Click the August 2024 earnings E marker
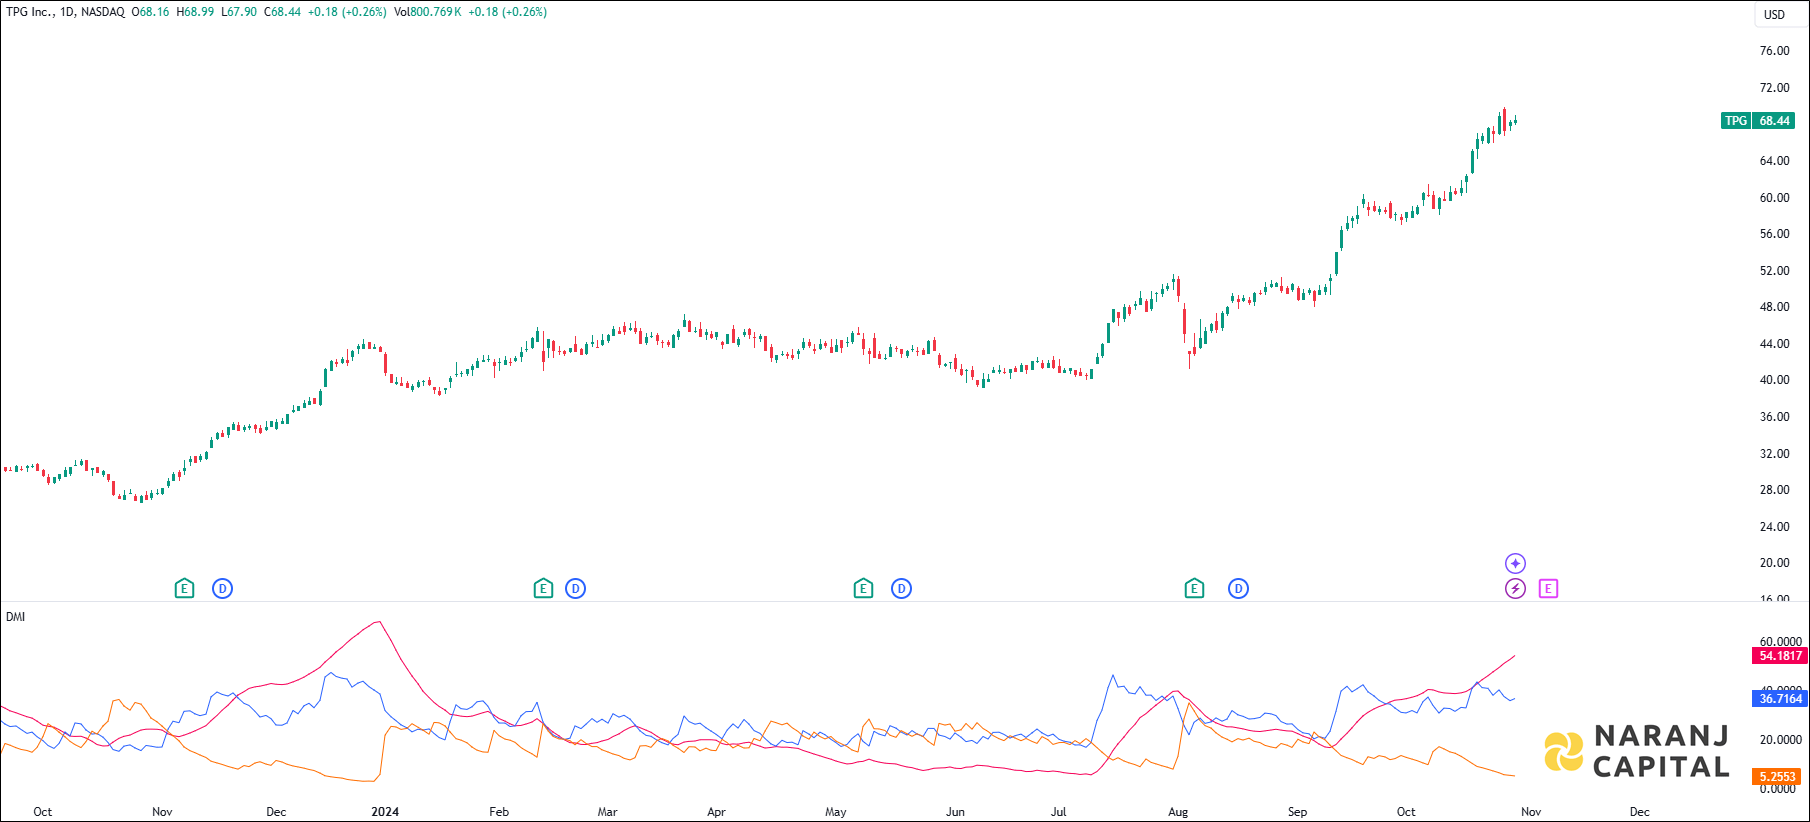The width and height of the screenshot is (1810, 822). pyautogui.click(x=1194, y=589)
